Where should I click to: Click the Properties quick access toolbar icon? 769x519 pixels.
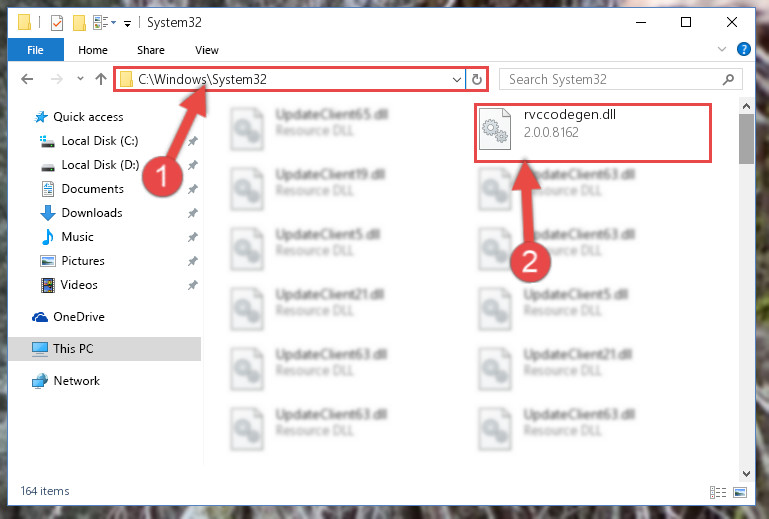click(57, 23)
